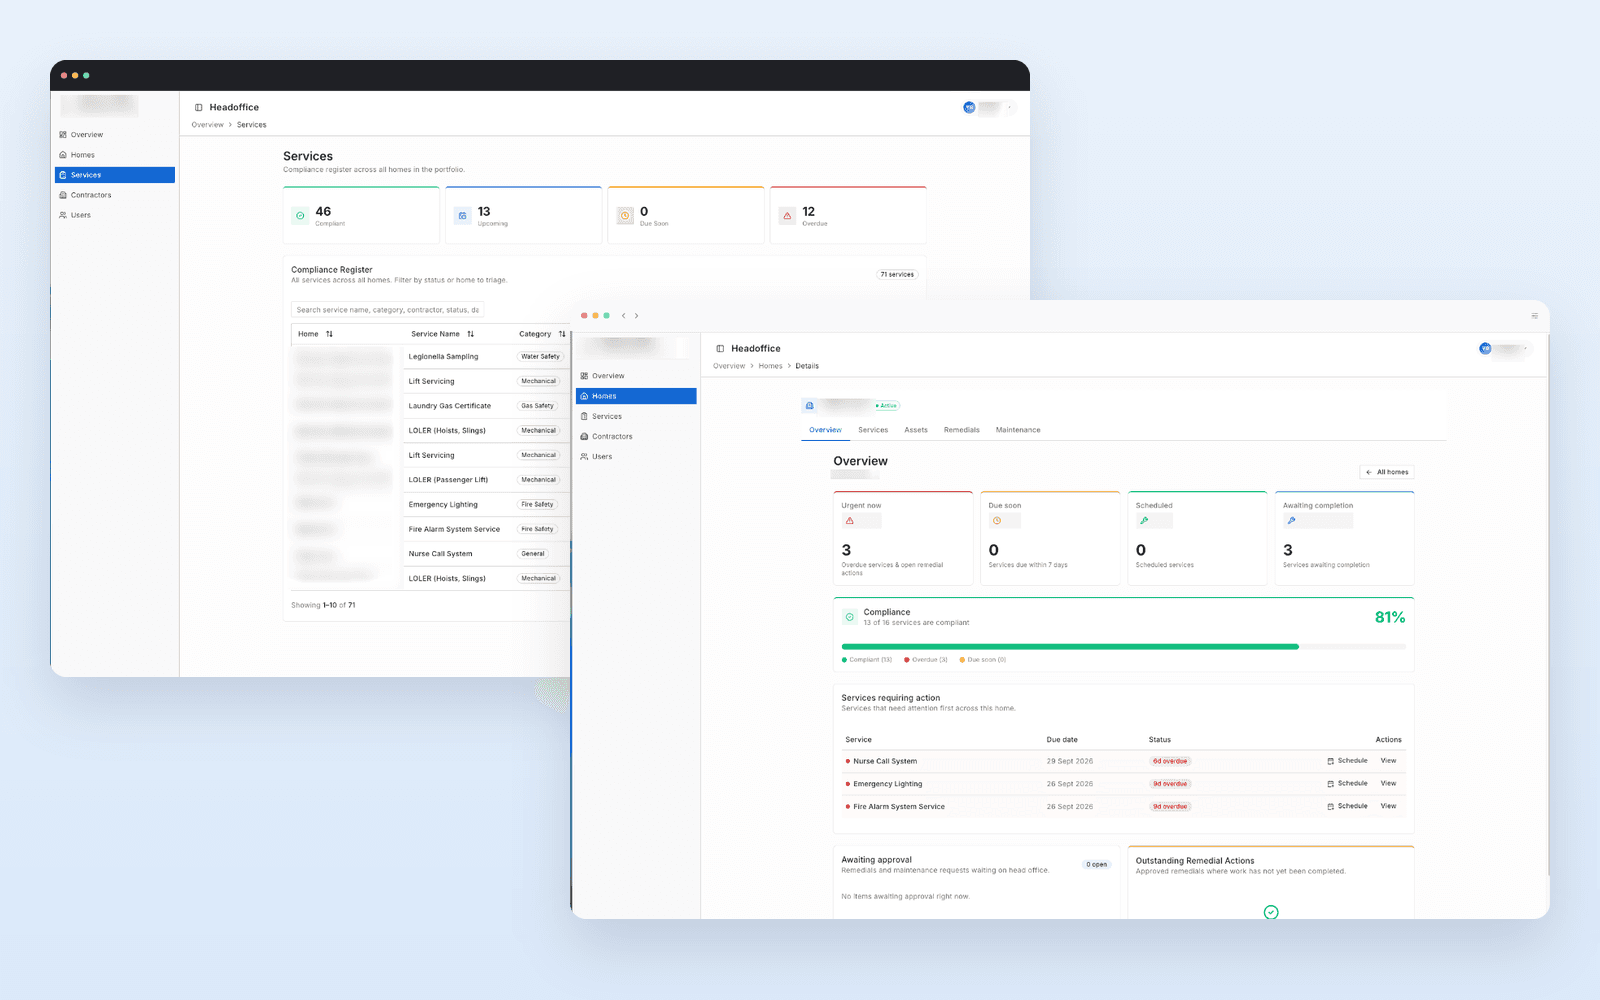The image size is (1600, 1000).
Task: Expand the user menu chevron in Services window header
Action: 1009,107
